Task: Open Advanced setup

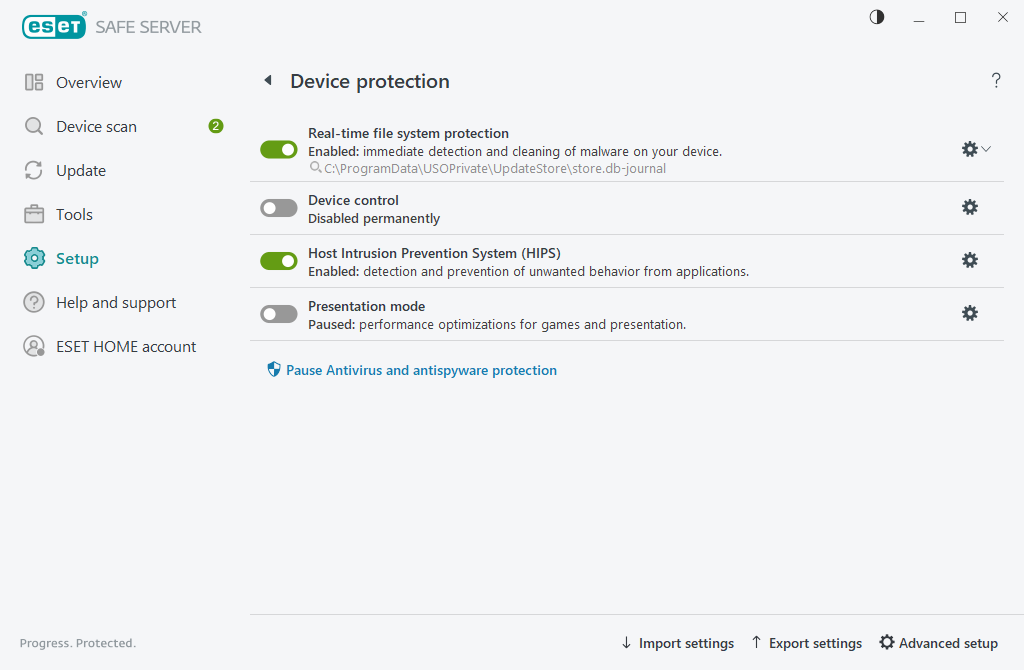Action: coord(938,643)
